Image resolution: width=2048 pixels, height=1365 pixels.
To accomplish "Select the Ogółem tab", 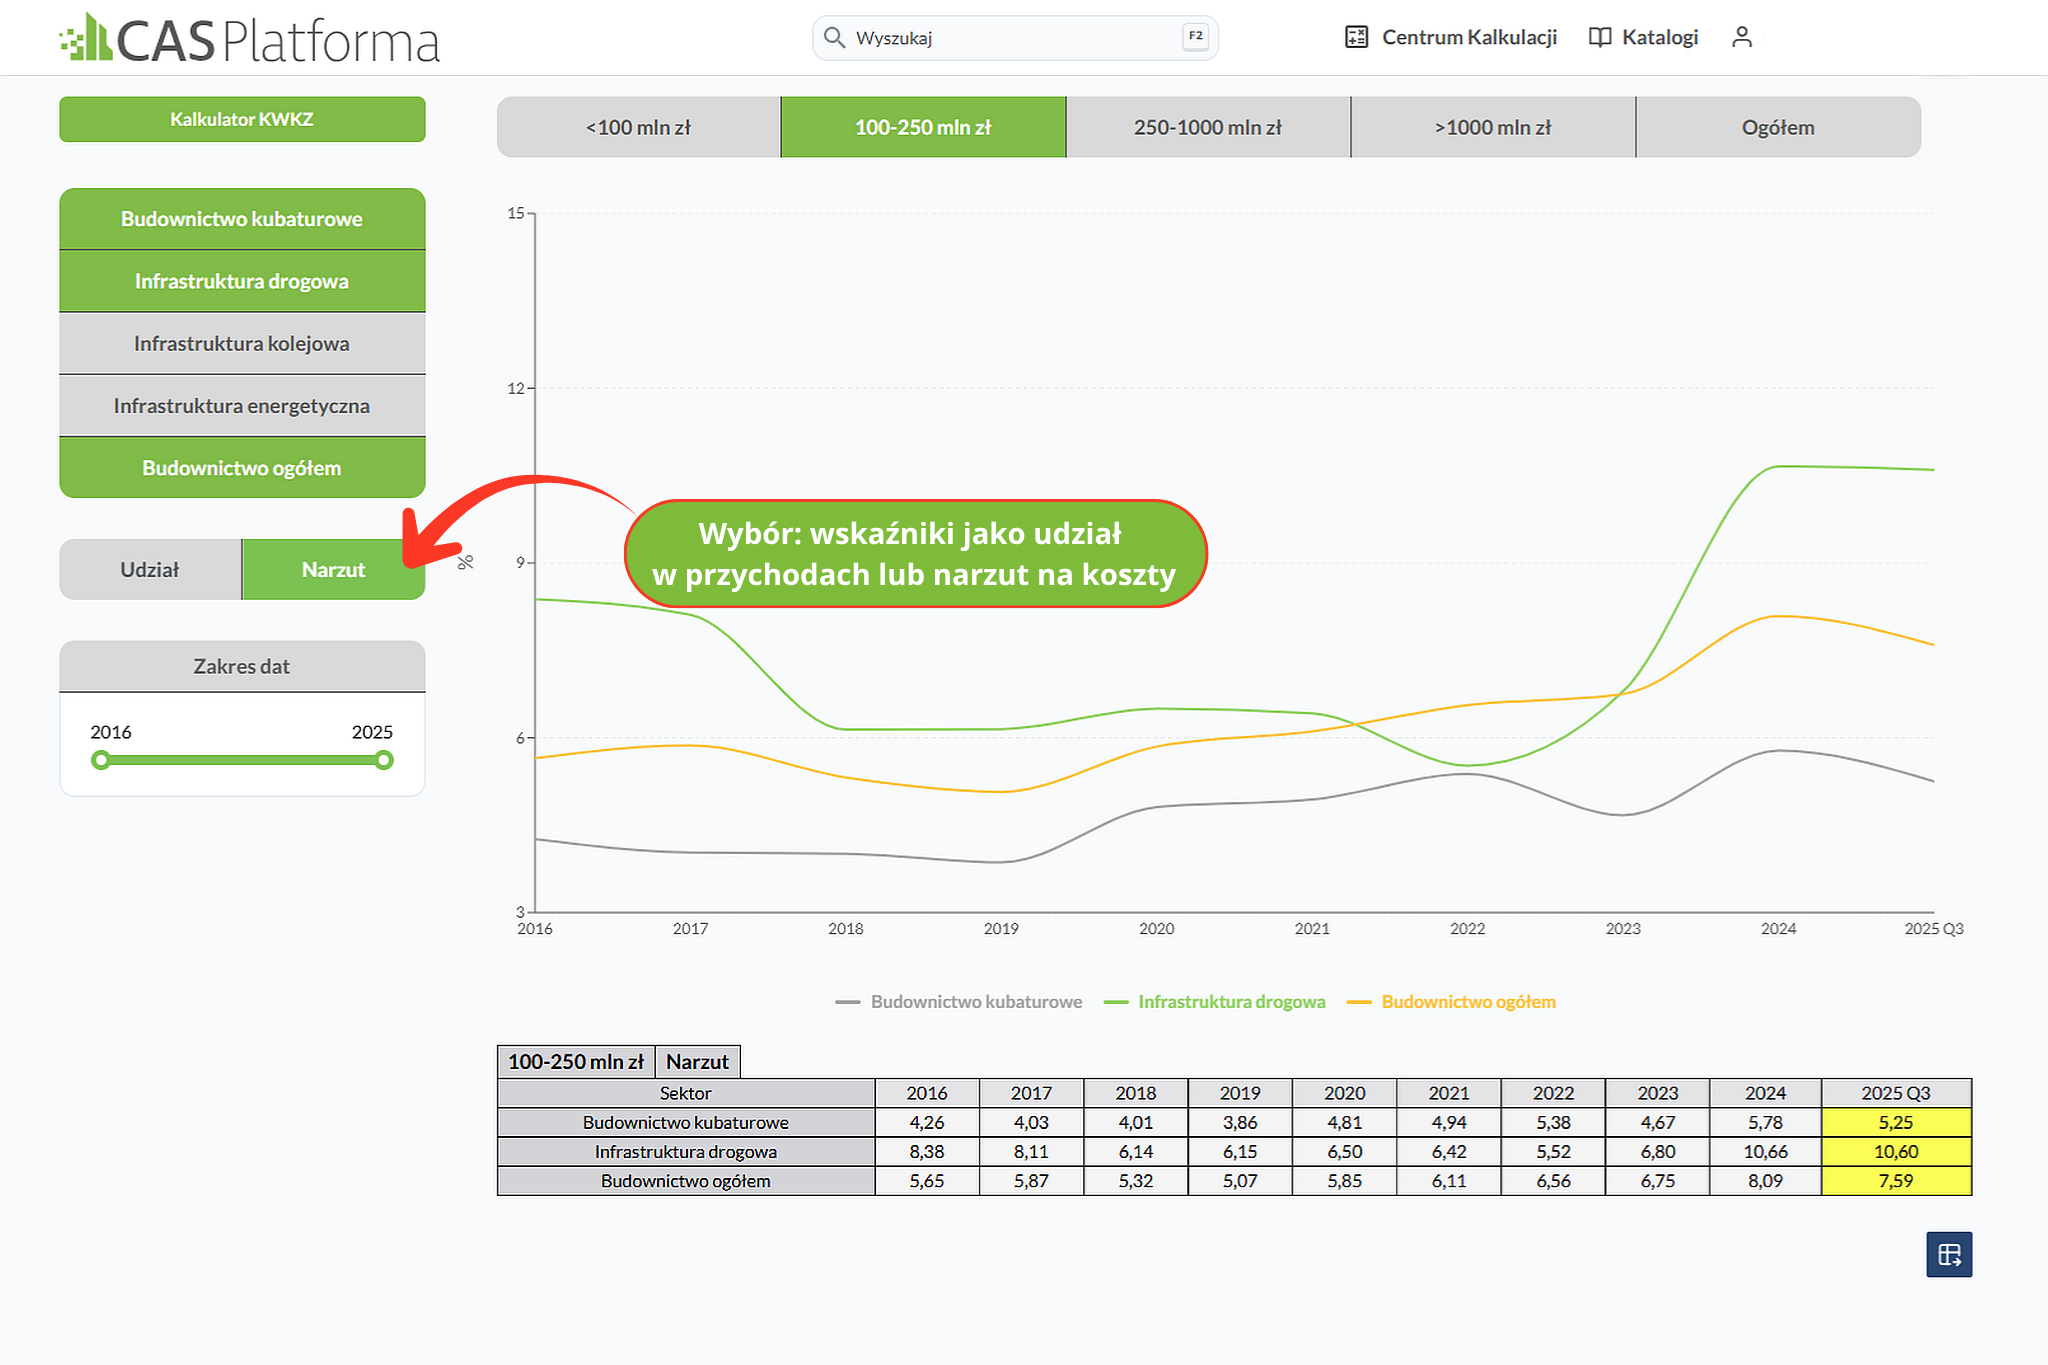I will pyautogui.click(x=1778, y=127).
